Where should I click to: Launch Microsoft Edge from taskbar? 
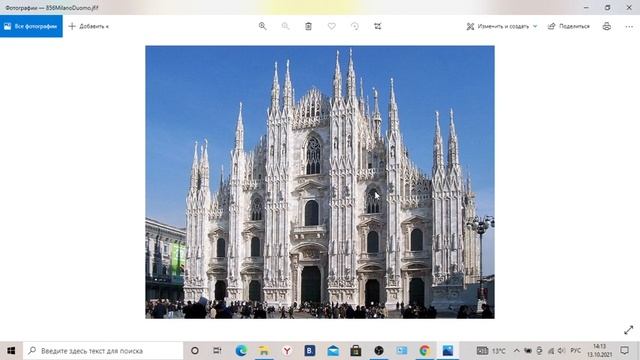[241, 351]
